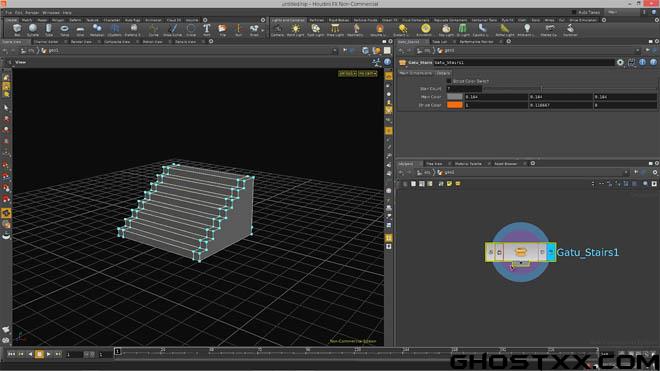
Task: Select the Tube shelf tool
Action: click(48, 29)
